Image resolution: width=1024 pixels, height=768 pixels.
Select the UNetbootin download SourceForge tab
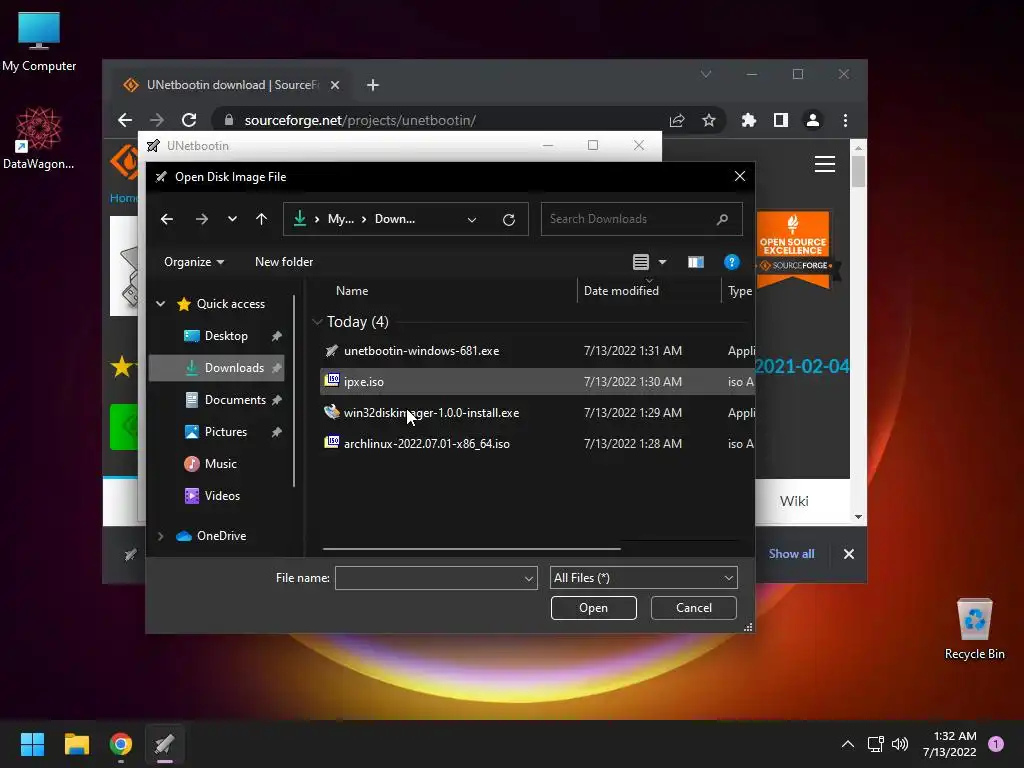(232, 85)
